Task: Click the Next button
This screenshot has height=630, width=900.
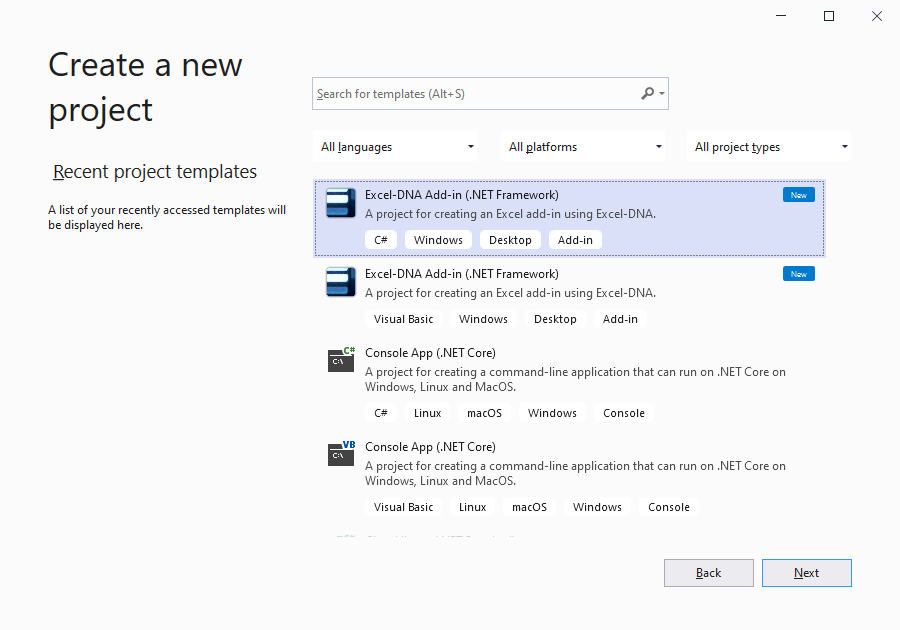Action: tap(806, 573)
